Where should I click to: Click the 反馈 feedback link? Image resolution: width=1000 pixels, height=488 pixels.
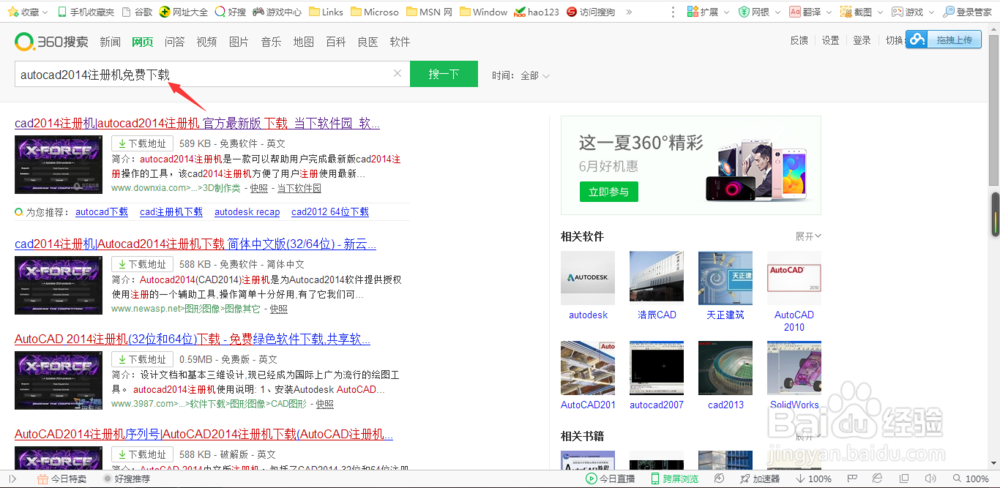pos(799,40)
